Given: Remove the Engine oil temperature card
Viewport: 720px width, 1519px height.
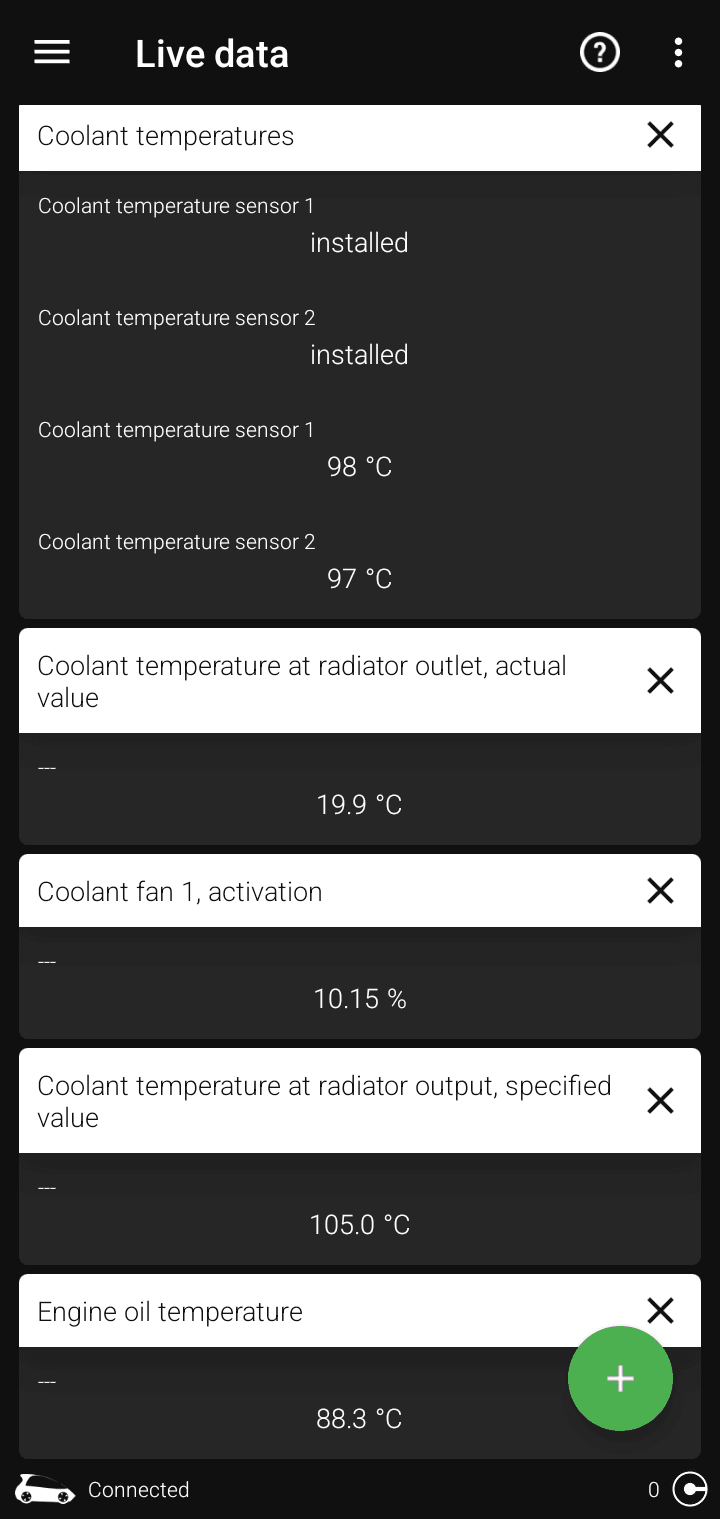Looking at the screenshot, I should tap(660, 1310).
